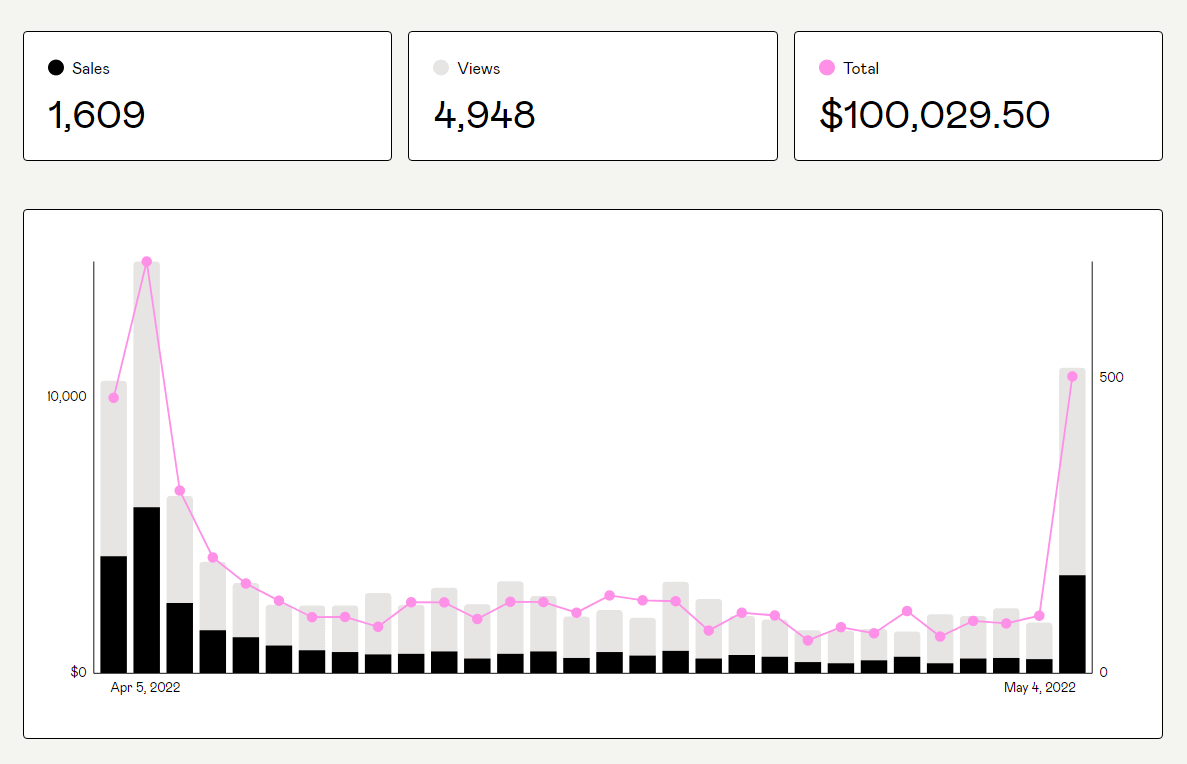Screen dimensions: 1187x764
Task: Click the last grey Views bar
Action: click(x=1072, y=470)
